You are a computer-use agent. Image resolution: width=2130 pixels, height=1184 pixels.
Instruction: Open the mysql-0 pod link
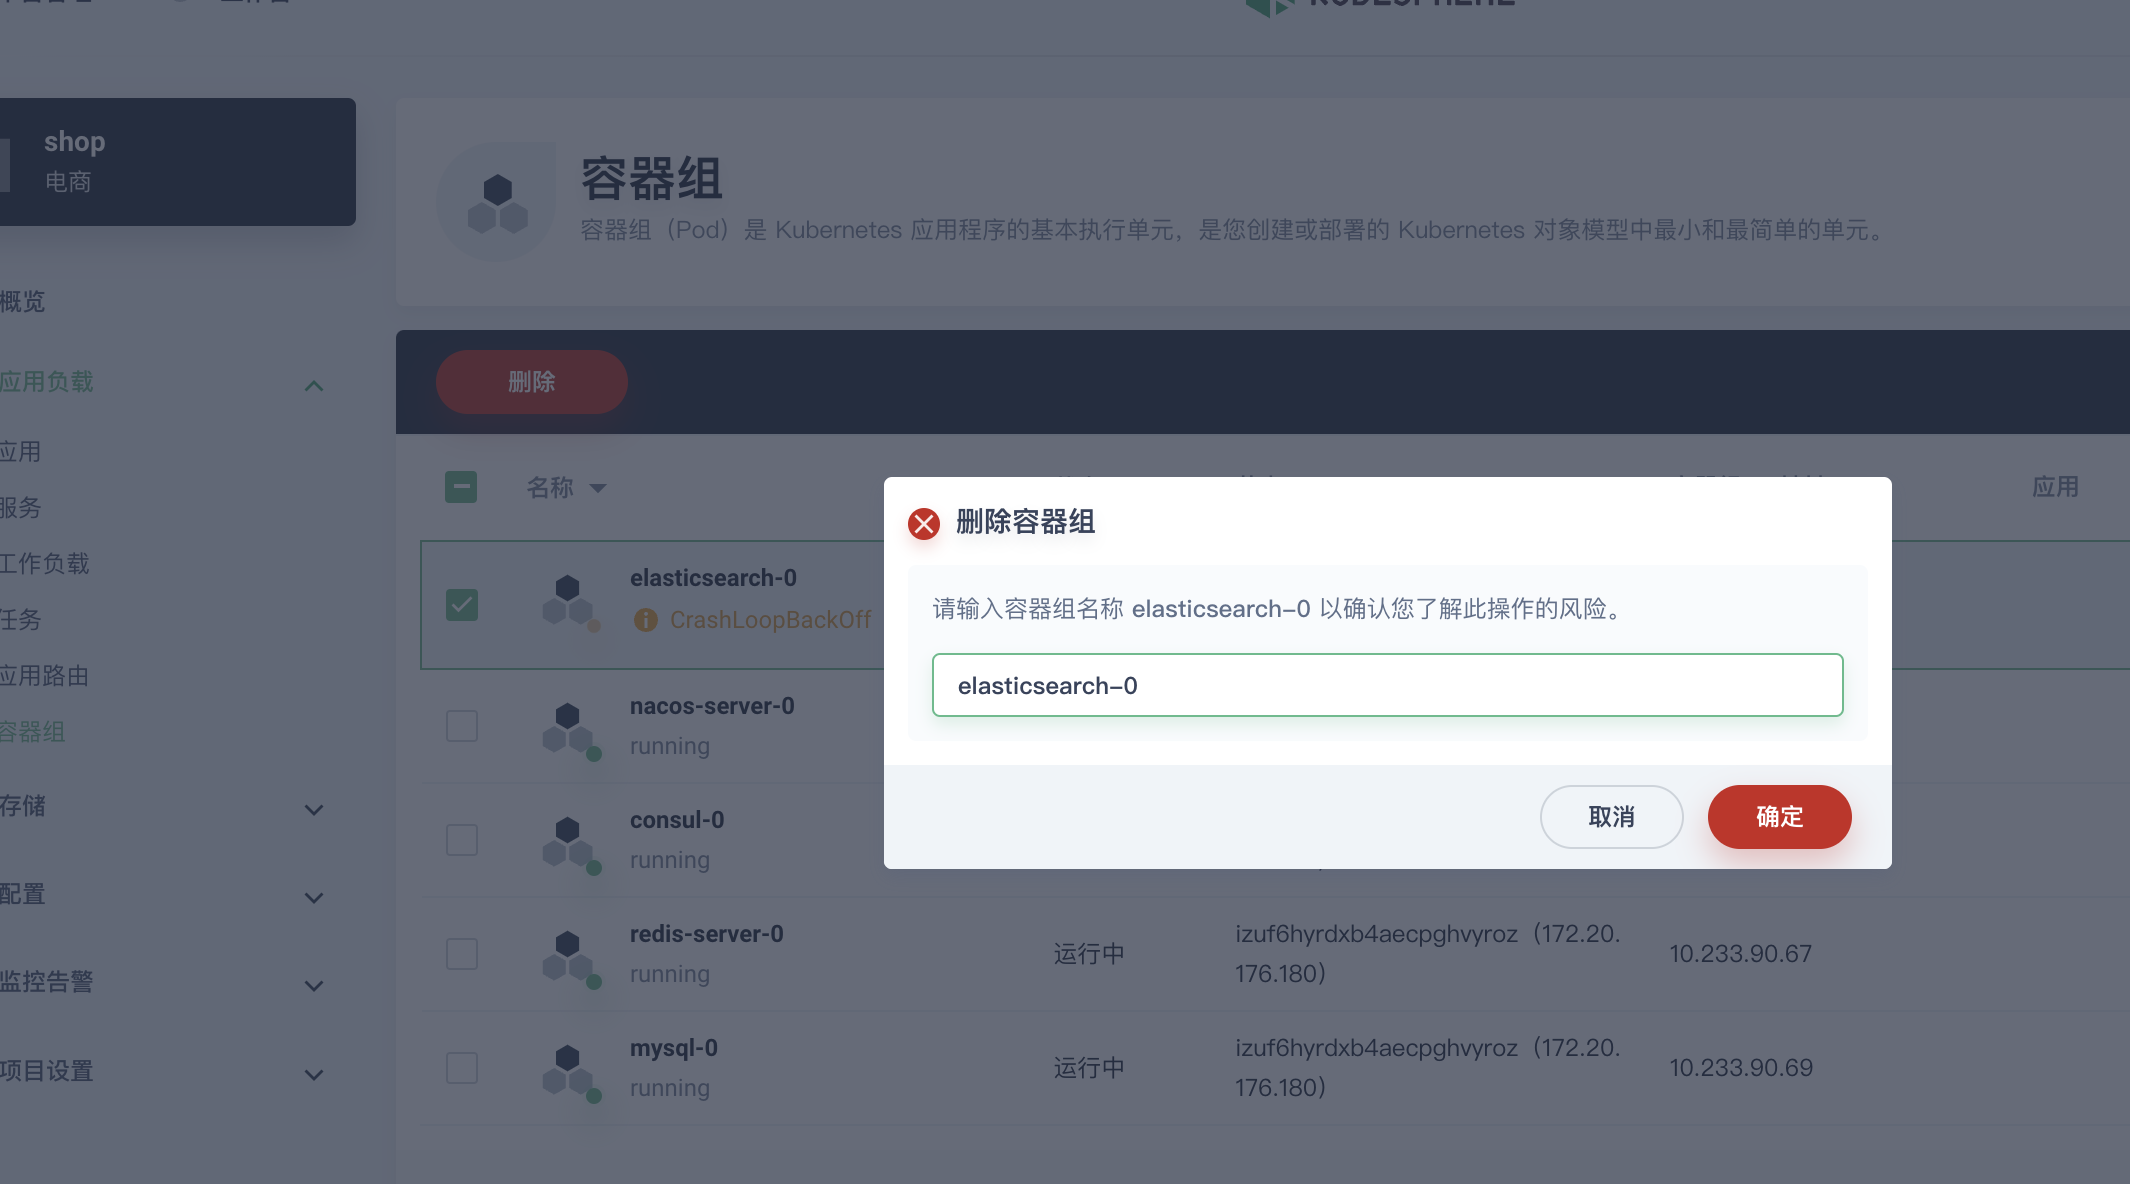pos(674,1048)
